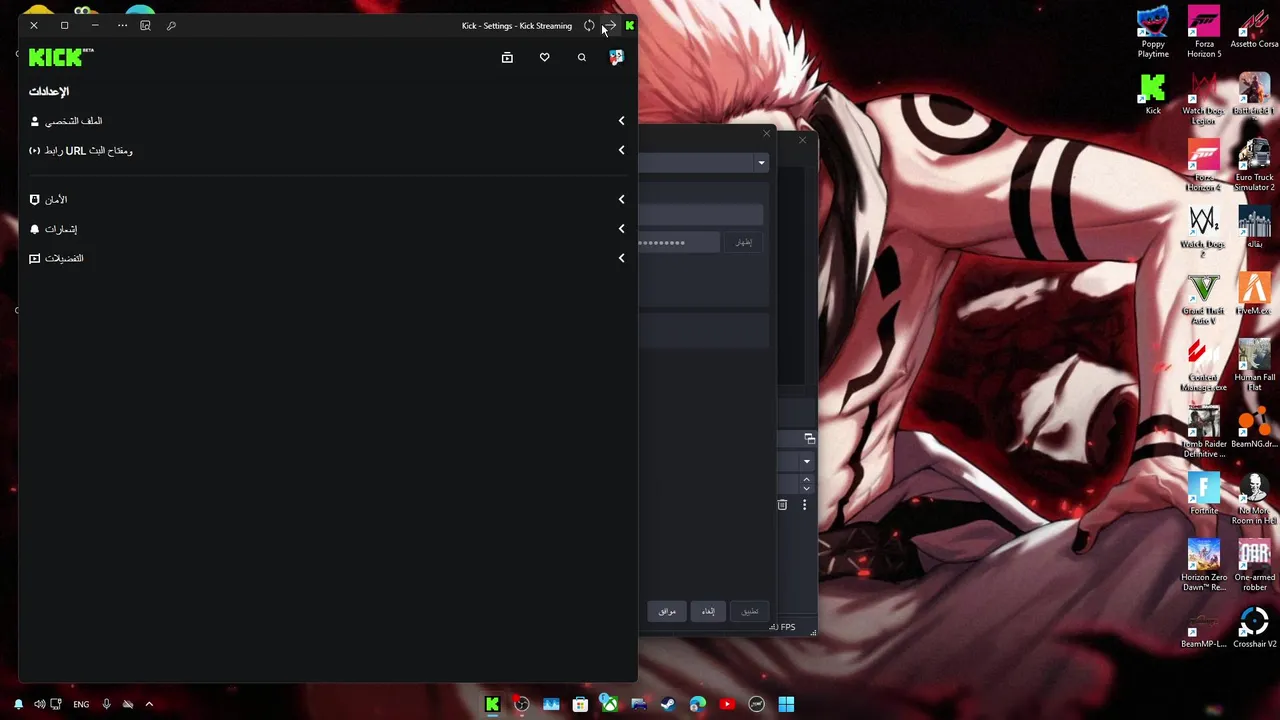Click the key password icon in title bar
This screenshot has width=1280, height=720.
coord(171,26)
